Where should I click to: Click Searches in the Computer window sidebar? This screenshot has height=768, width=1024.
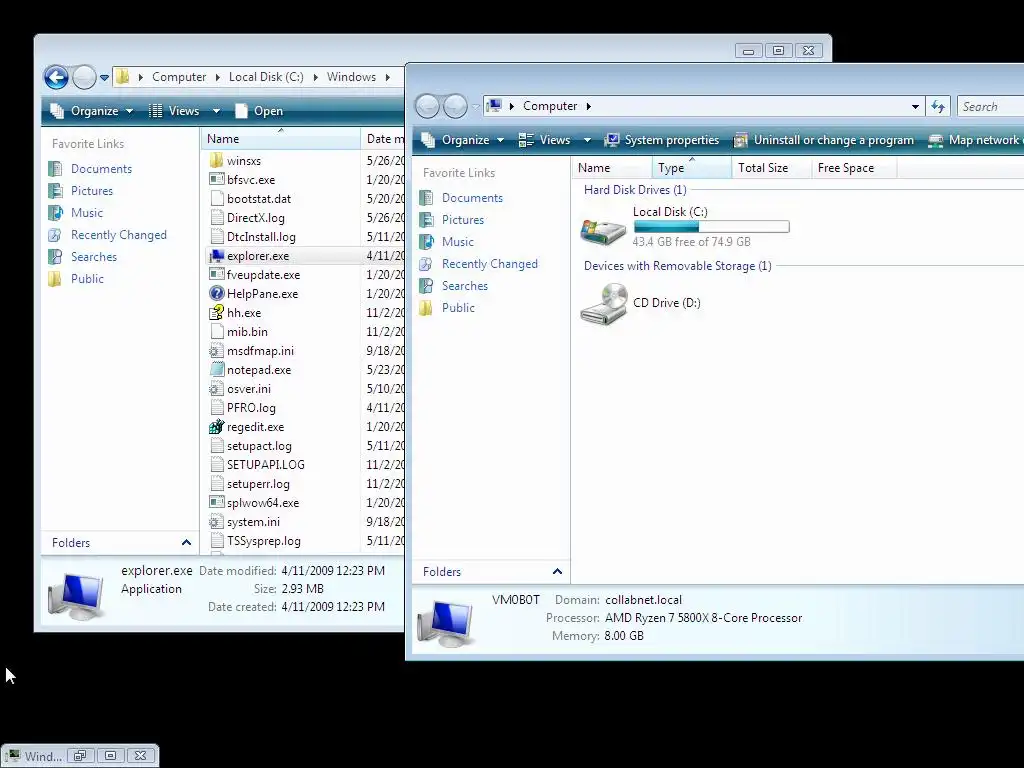tap(464, 285)
